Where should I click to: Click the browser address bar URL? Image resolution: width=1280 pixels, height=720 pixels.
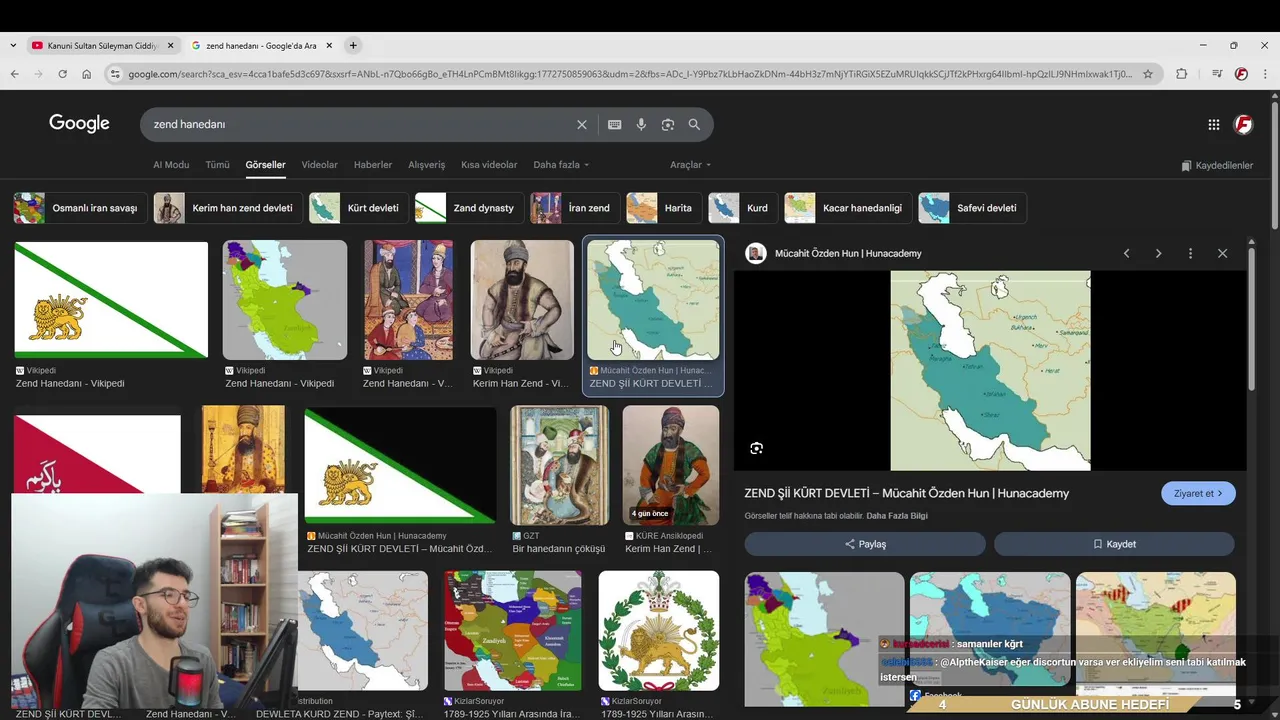click(630, 74)
